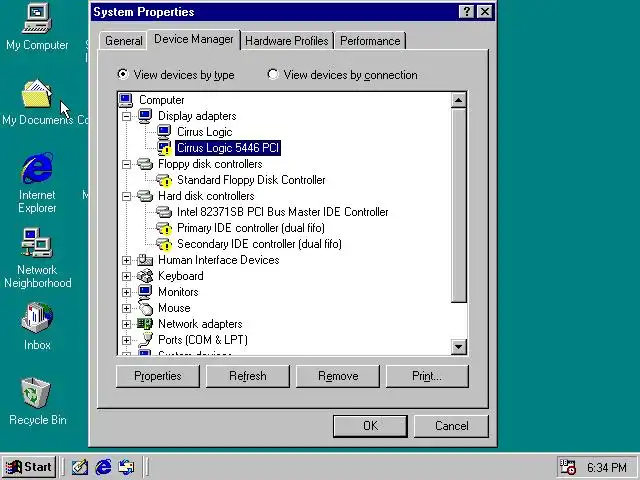Click the Hard disk controllers category icon
The width and height of the screenshot is (640, 480).
145,196
